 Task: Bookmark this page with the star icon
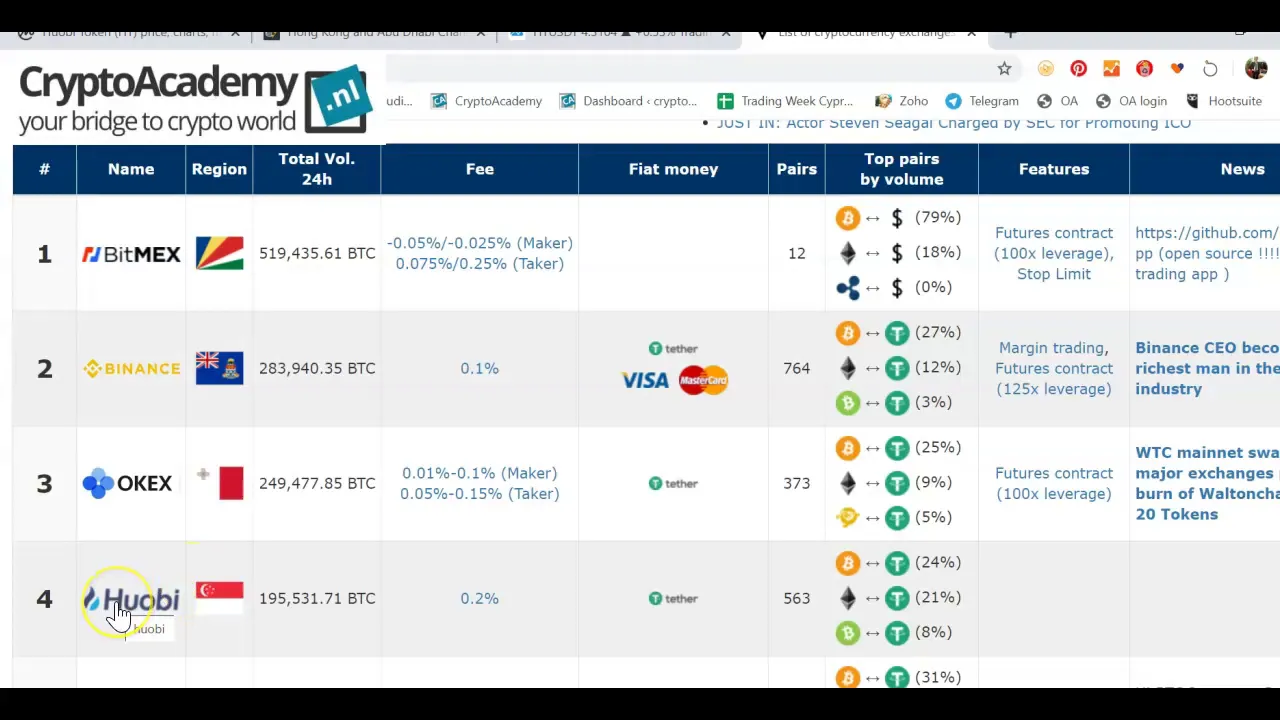1004,69
